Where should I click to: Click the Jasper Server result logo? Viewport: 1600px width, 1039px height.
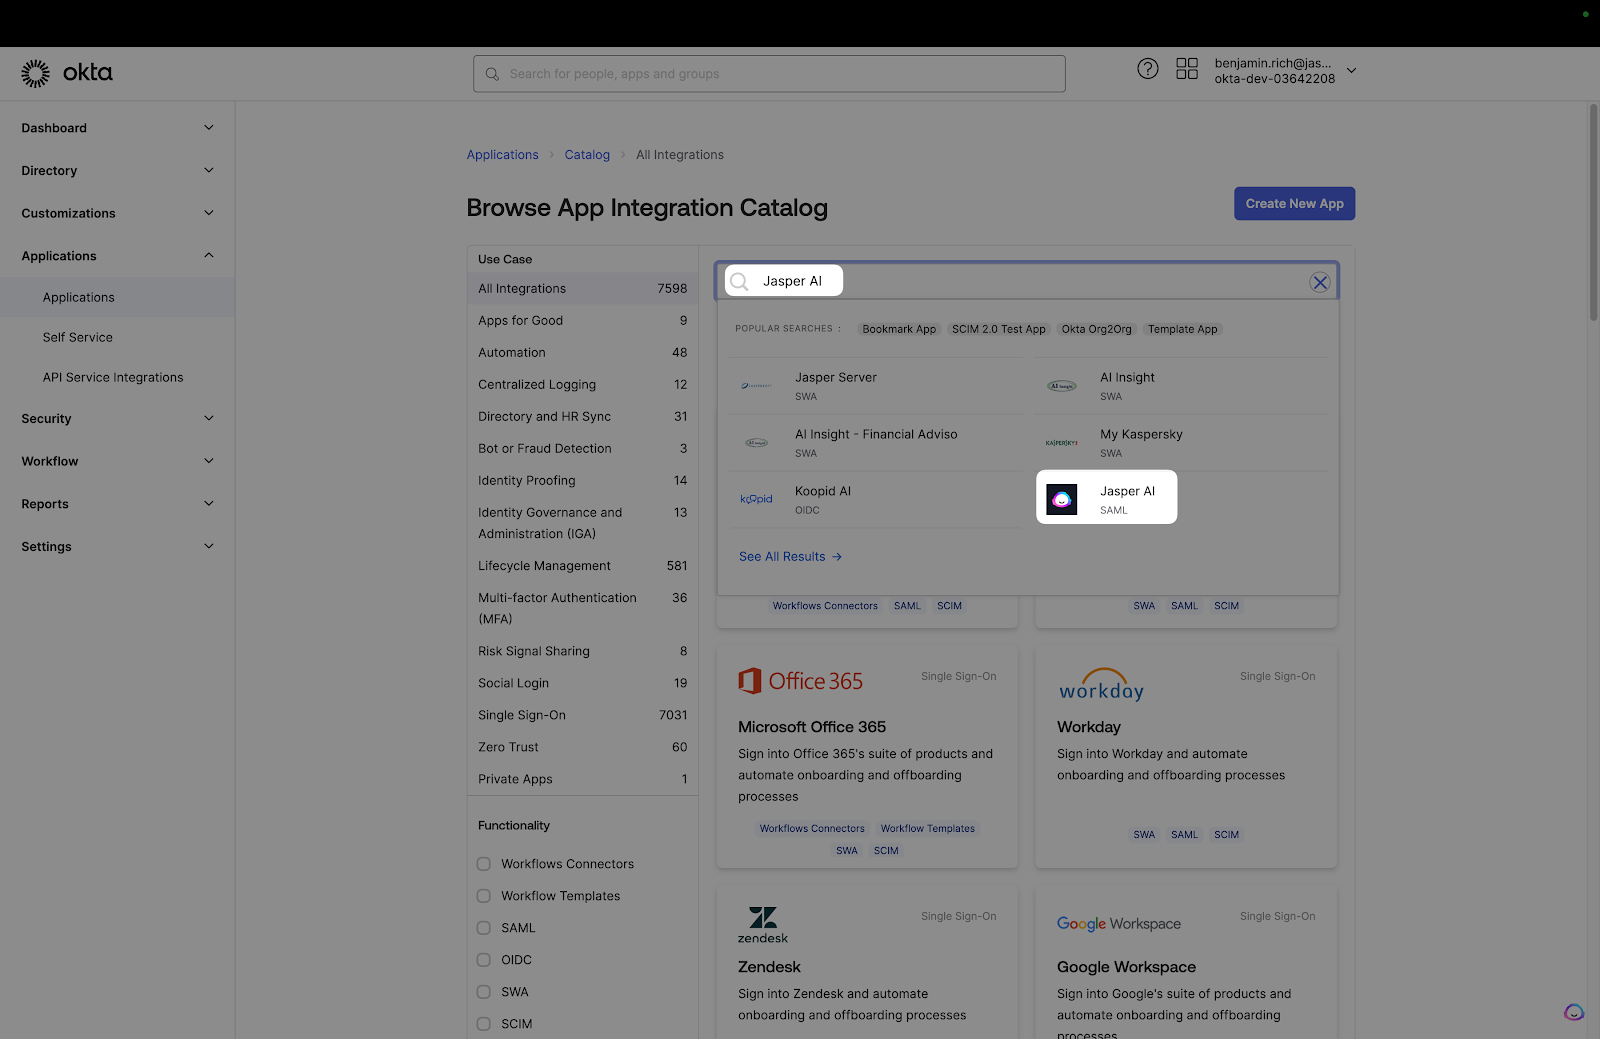coord(756,386)
